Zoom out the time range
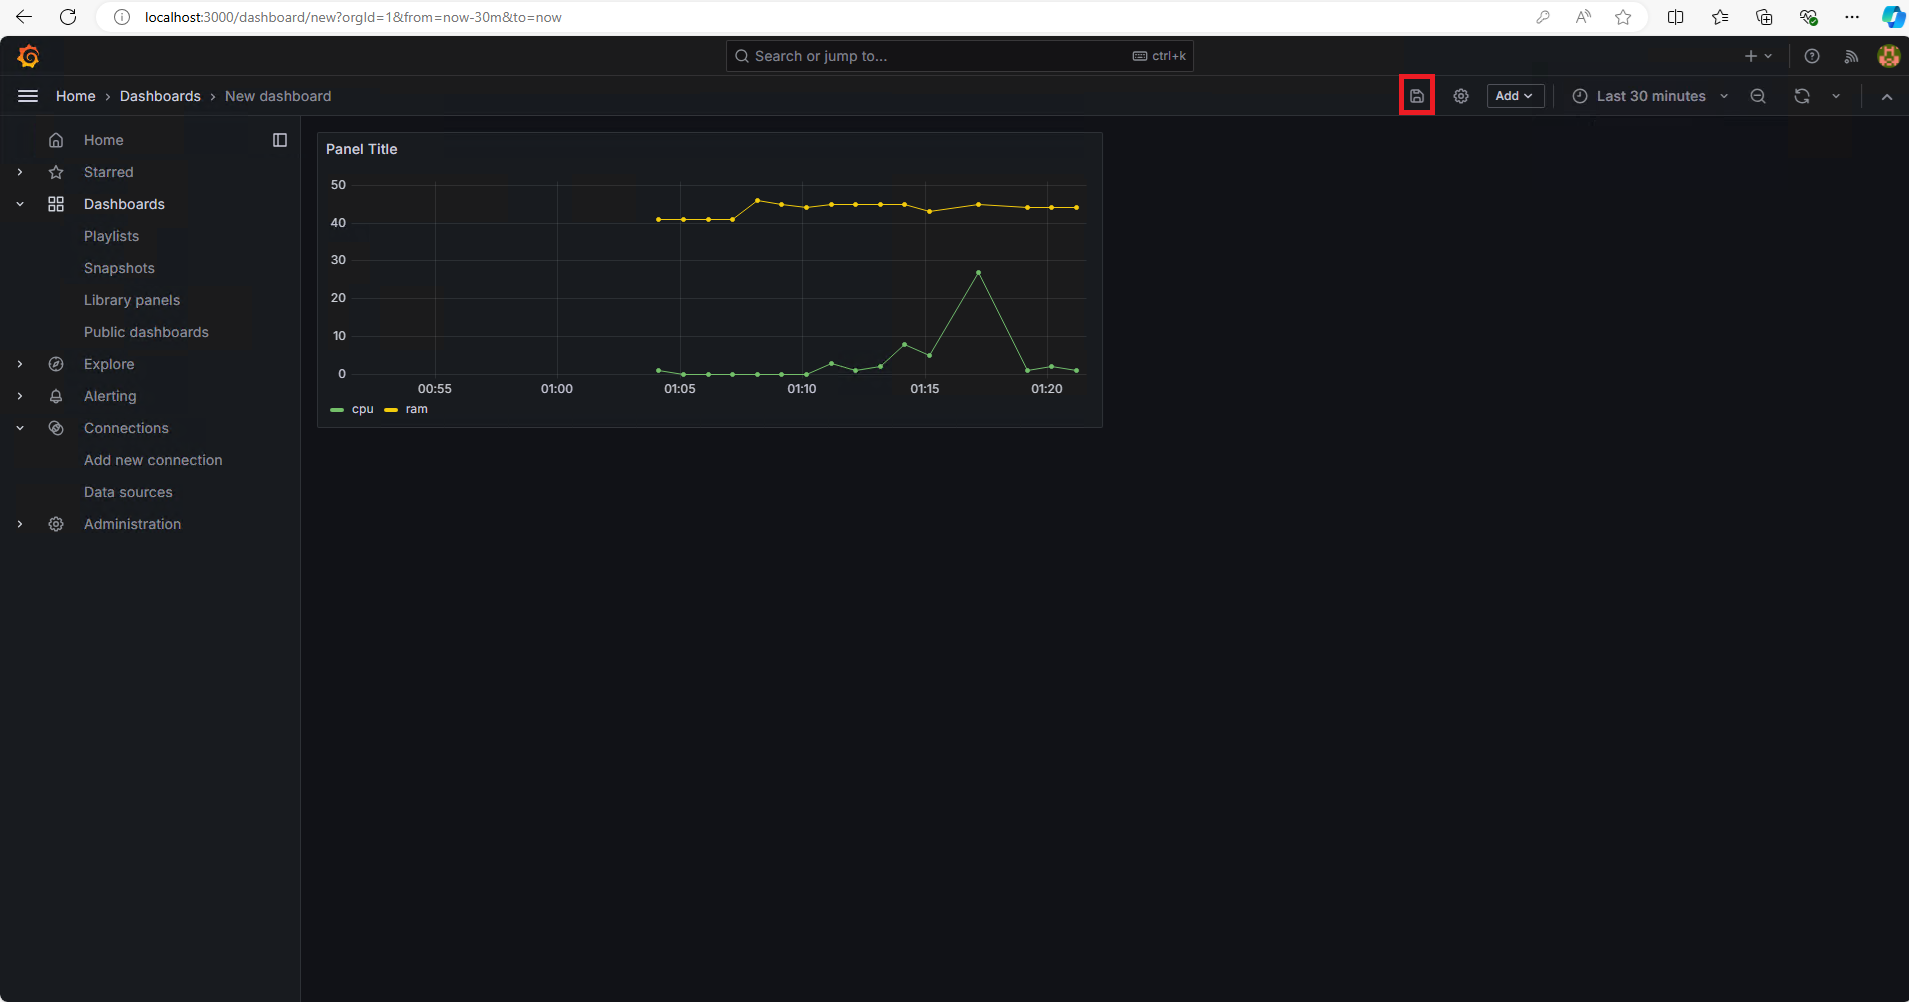The width and height of the screenshot is (1909, 1002). click(x=1758, y=96)
